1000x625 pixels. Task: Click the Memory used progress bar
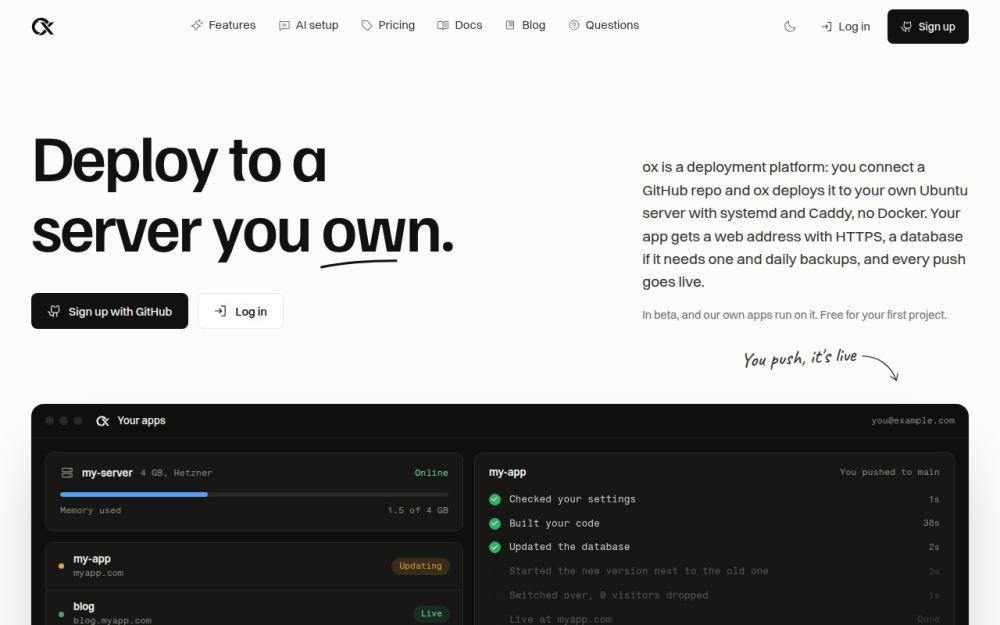254,494
